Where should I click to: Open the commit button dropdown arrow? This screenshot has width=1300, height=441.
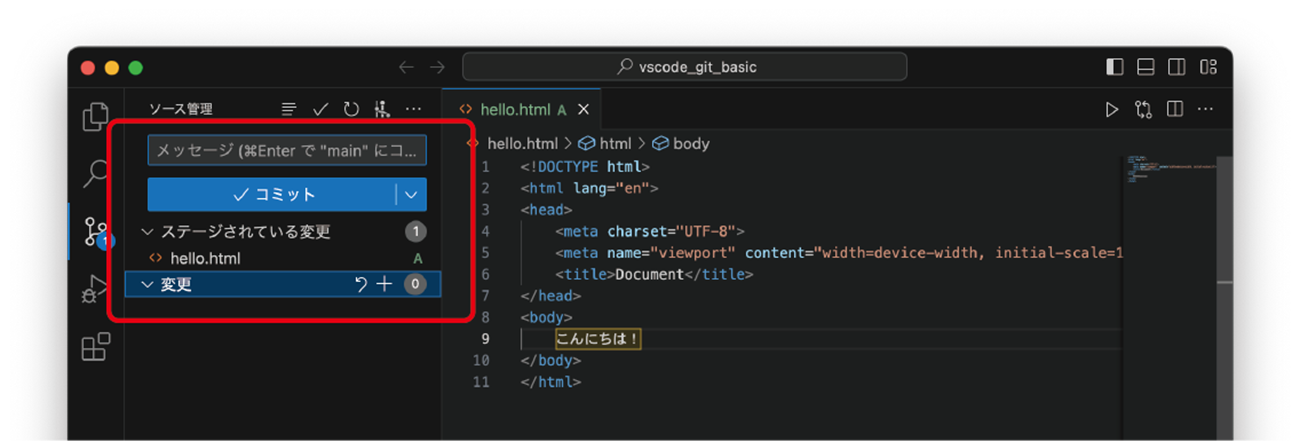coord(411,195)
